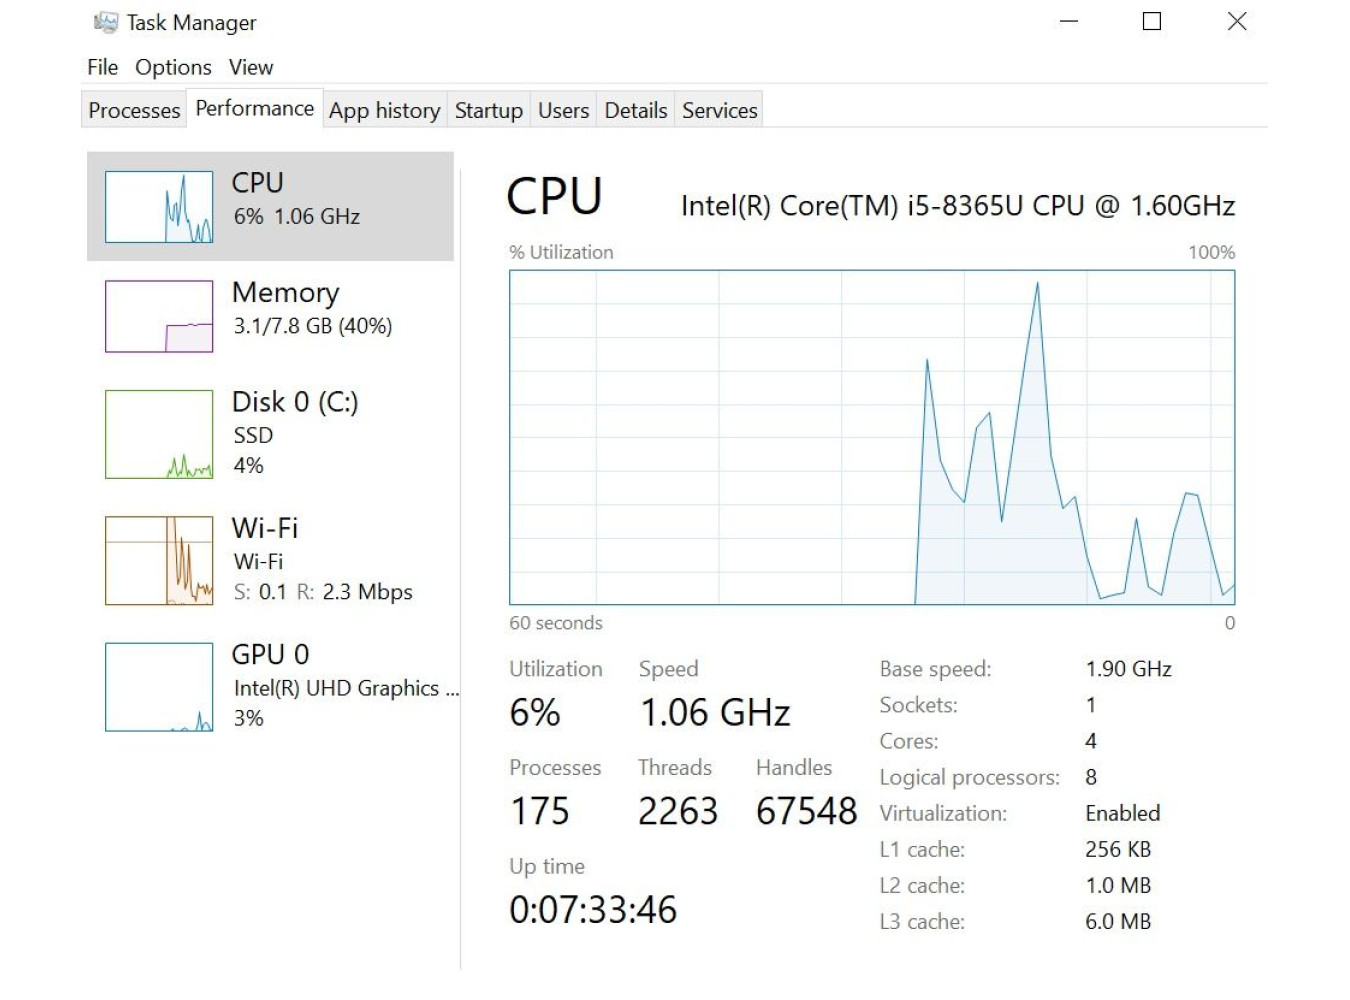Open the Services tab

719,110
